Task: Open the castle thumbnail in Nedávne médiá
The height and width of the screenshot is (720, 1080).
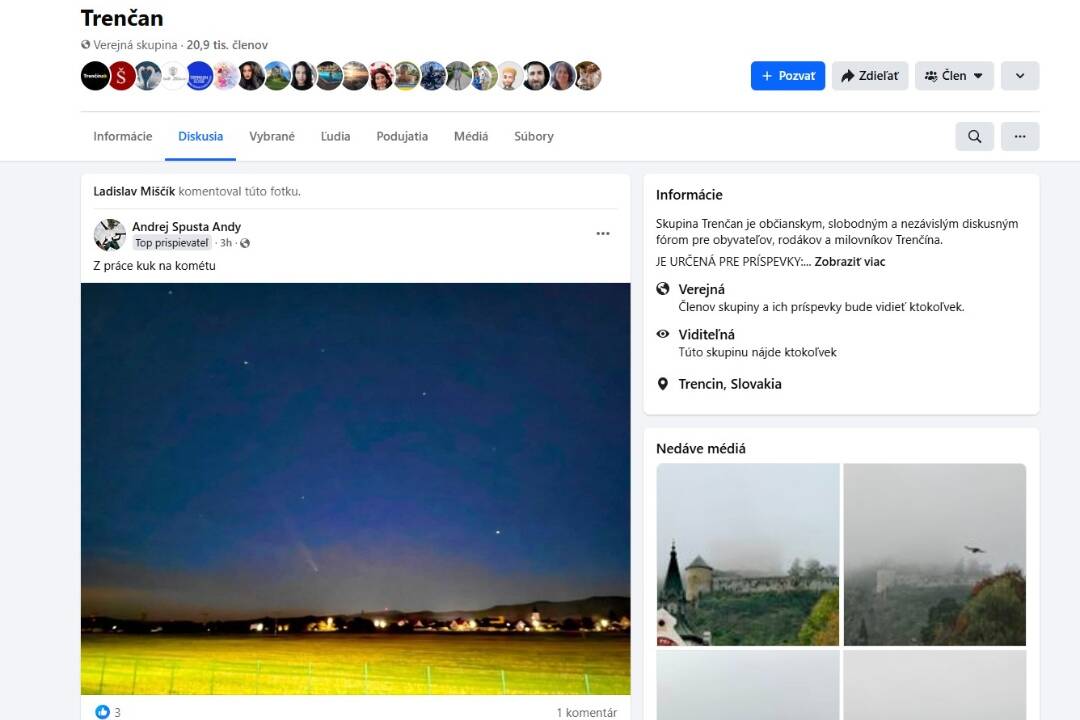Action: click(747, 554)
